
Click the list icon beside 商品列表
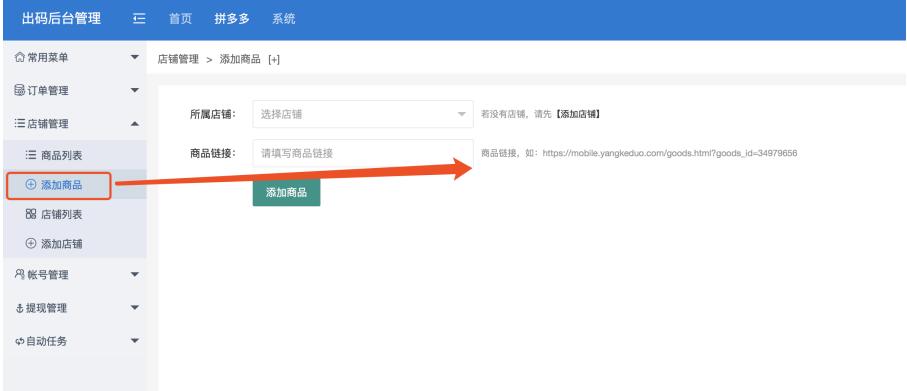pos(31,155)
